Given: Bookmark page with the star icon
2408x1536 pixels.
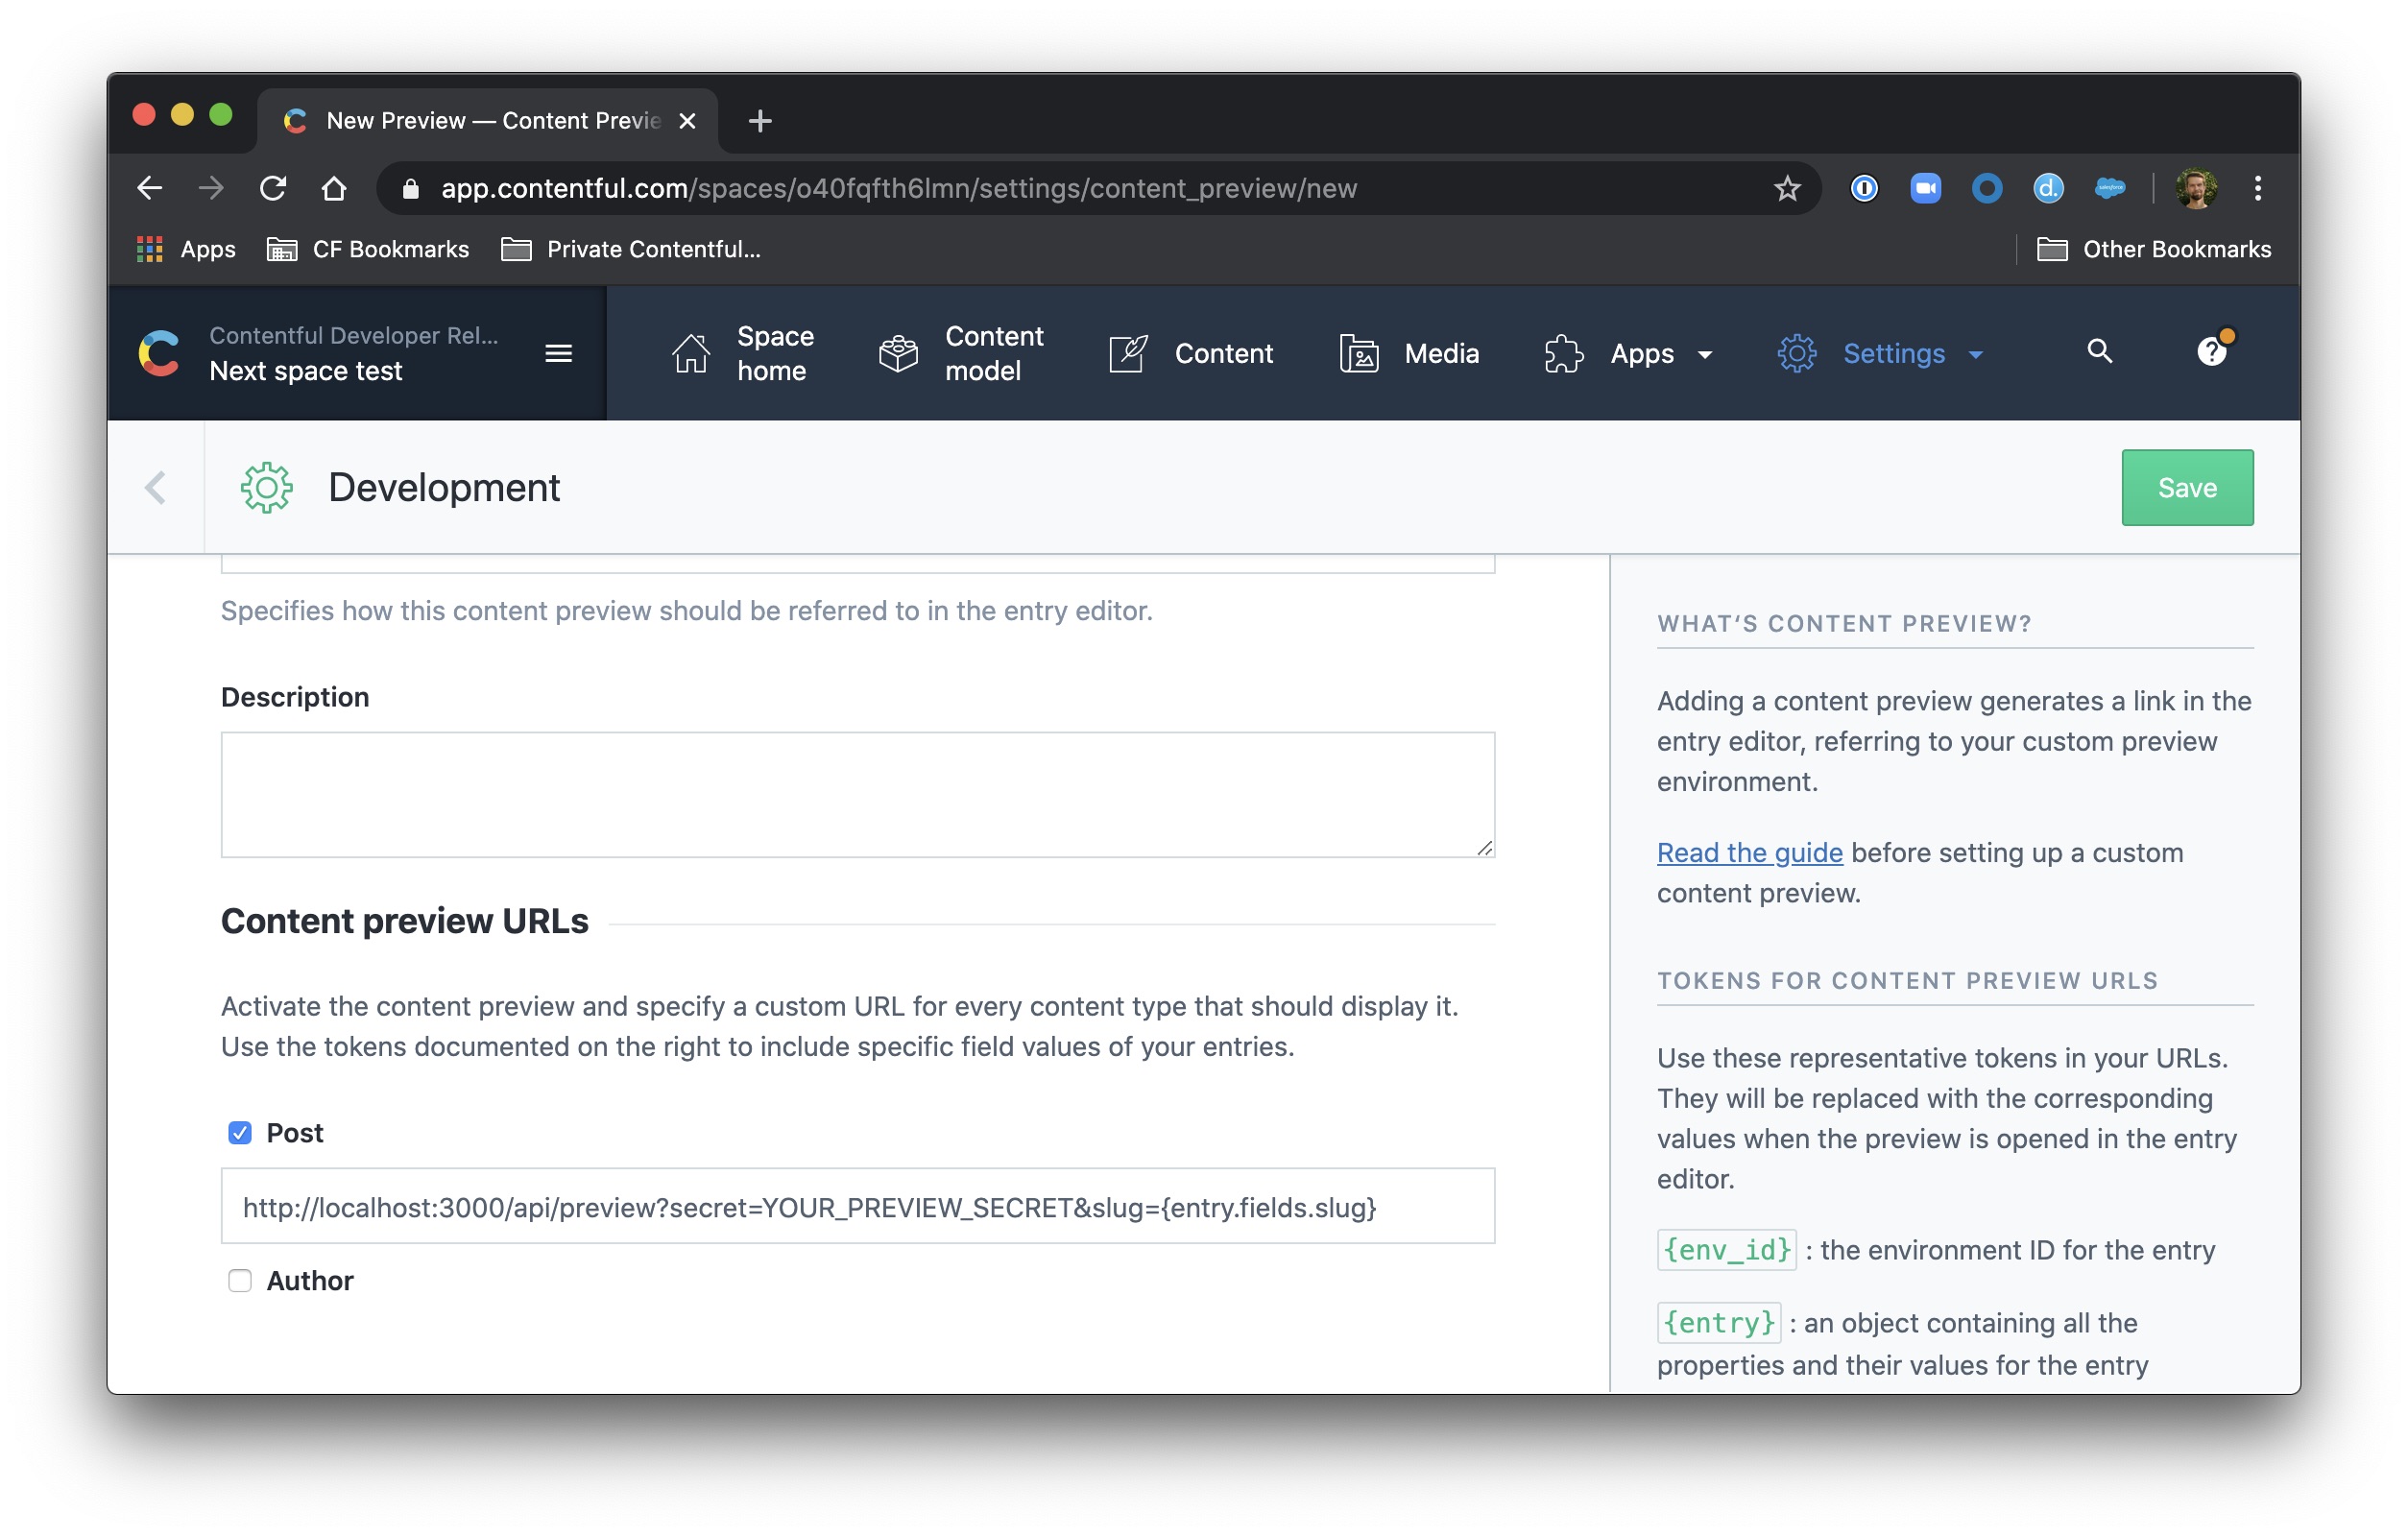Looking at the screenshot, I should (1787, 188).
